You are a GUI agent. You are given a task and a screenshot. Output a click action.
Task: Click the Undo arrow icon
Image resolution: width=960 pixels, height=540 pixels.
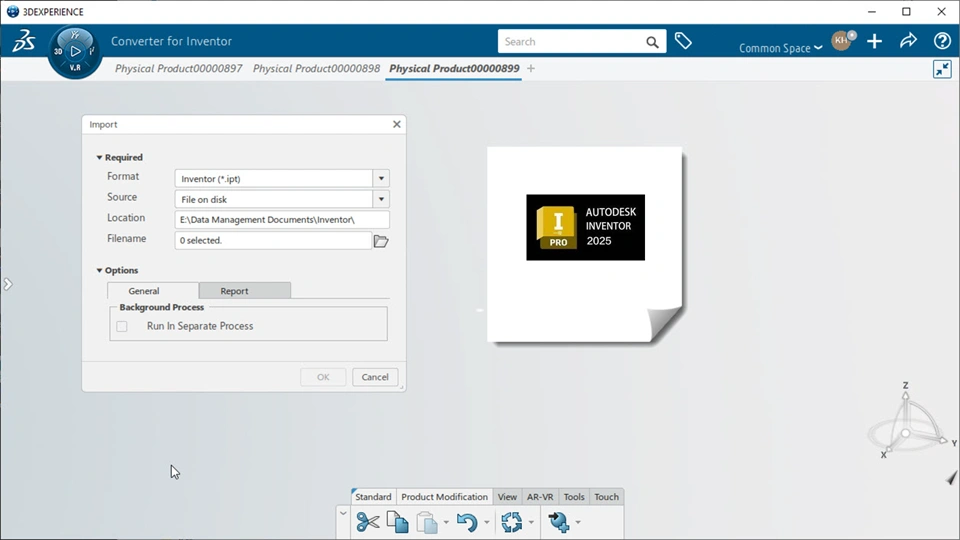click(467, 522)
